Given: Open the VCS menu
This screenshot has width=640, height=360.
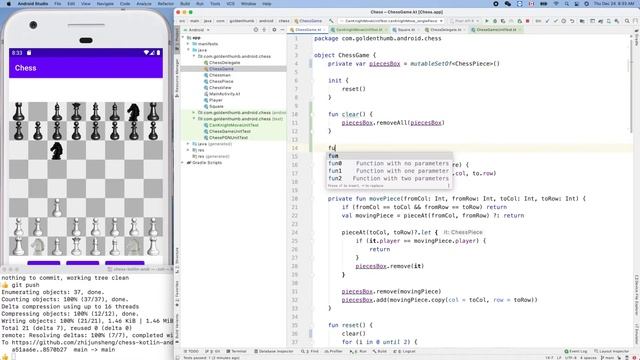Looking at the screenshot, I should [x=231, y=4].
